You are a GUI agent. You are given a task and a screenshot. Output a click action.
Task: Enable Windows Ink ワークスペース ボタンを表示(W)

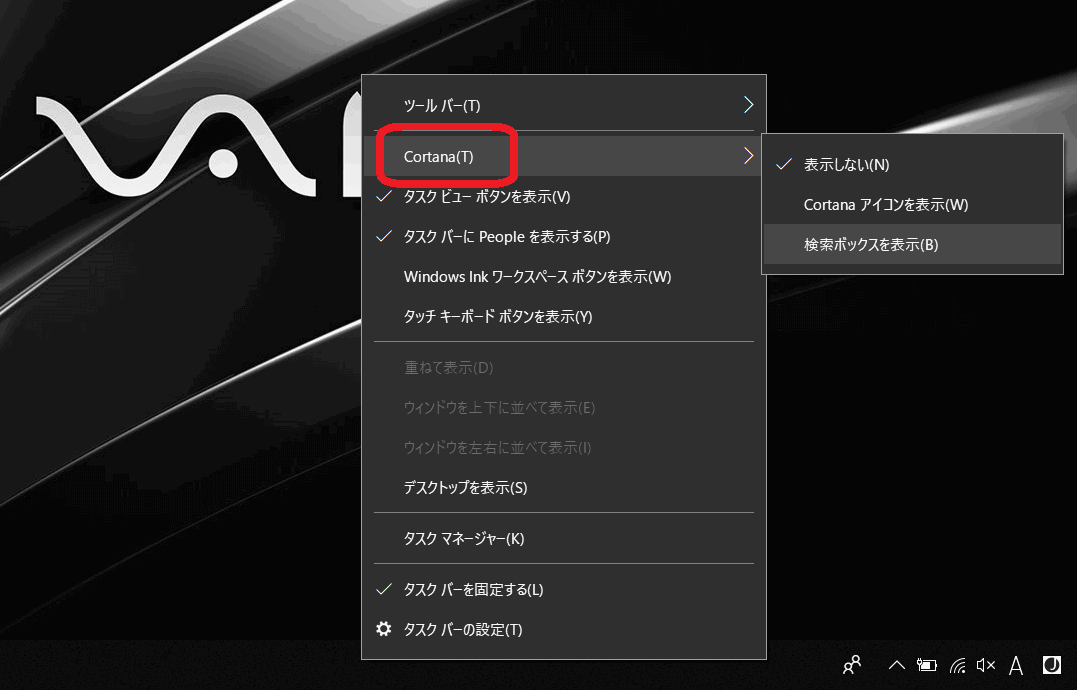564,277
